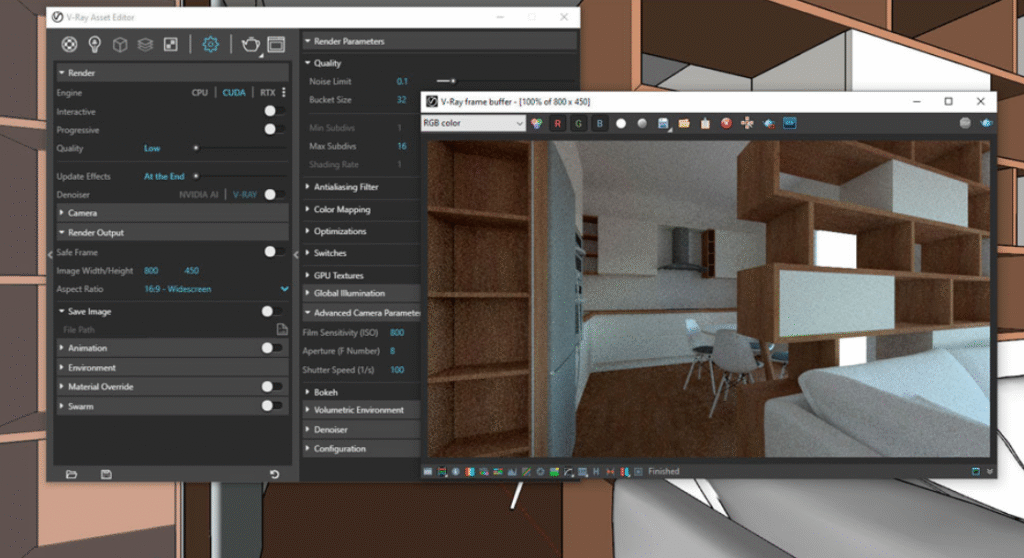
Task: Toggle Interactive rendering switch
Action: pos(274,112)
